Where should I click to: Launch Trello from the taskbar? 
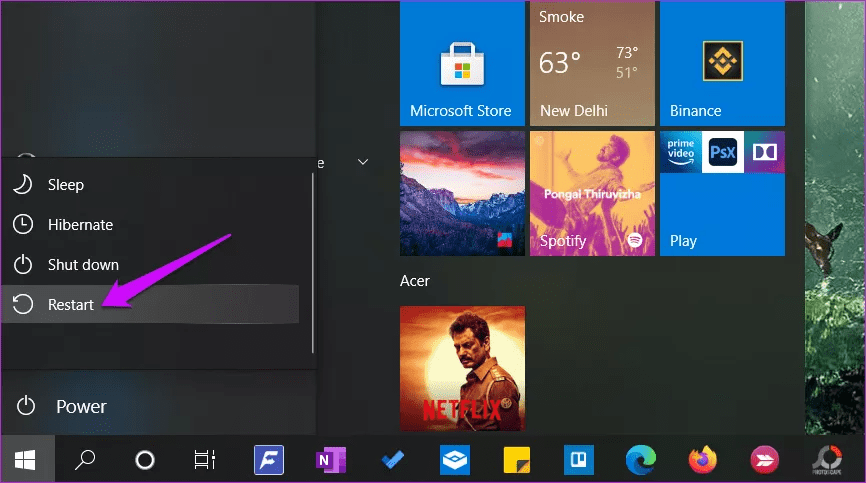click(579, 459)
